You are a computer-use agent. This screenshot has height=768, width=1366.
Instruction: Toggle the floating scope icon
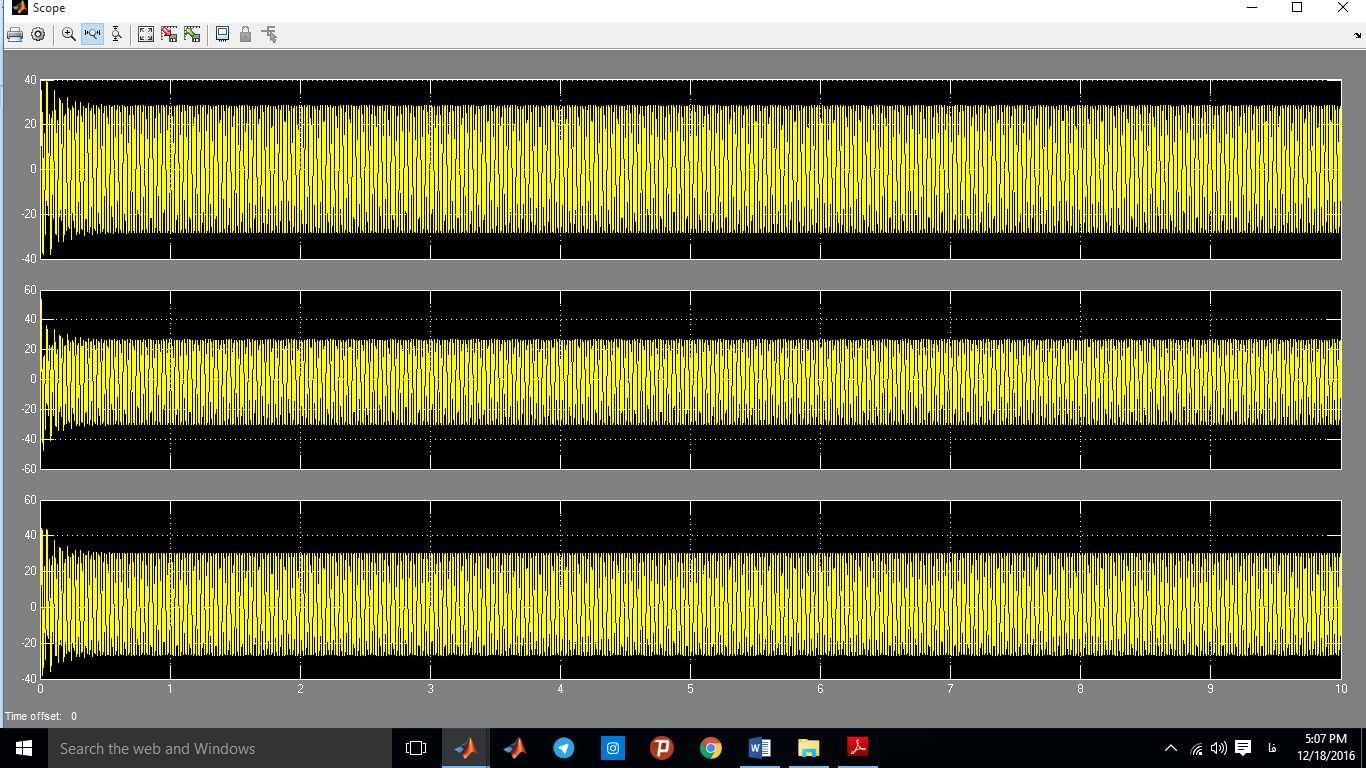point(222,34)
